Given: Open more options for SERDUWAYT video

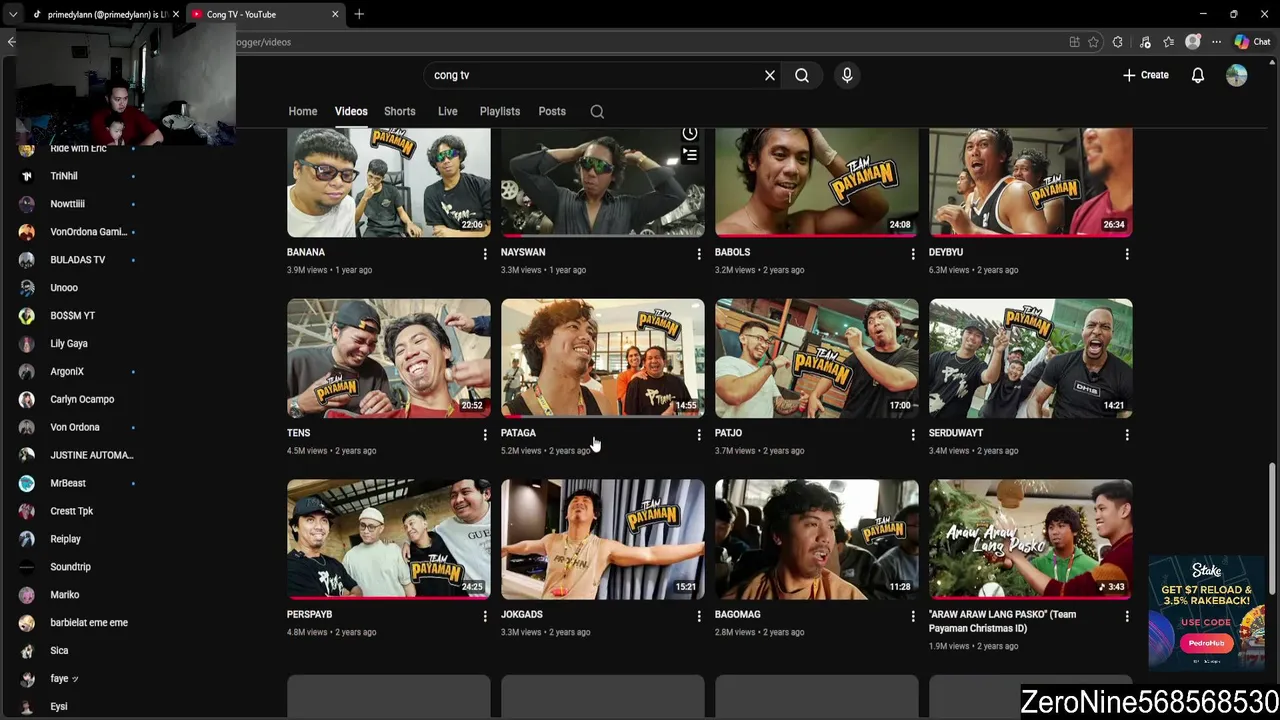Looking at the screenshot, I should [1127, 435].
